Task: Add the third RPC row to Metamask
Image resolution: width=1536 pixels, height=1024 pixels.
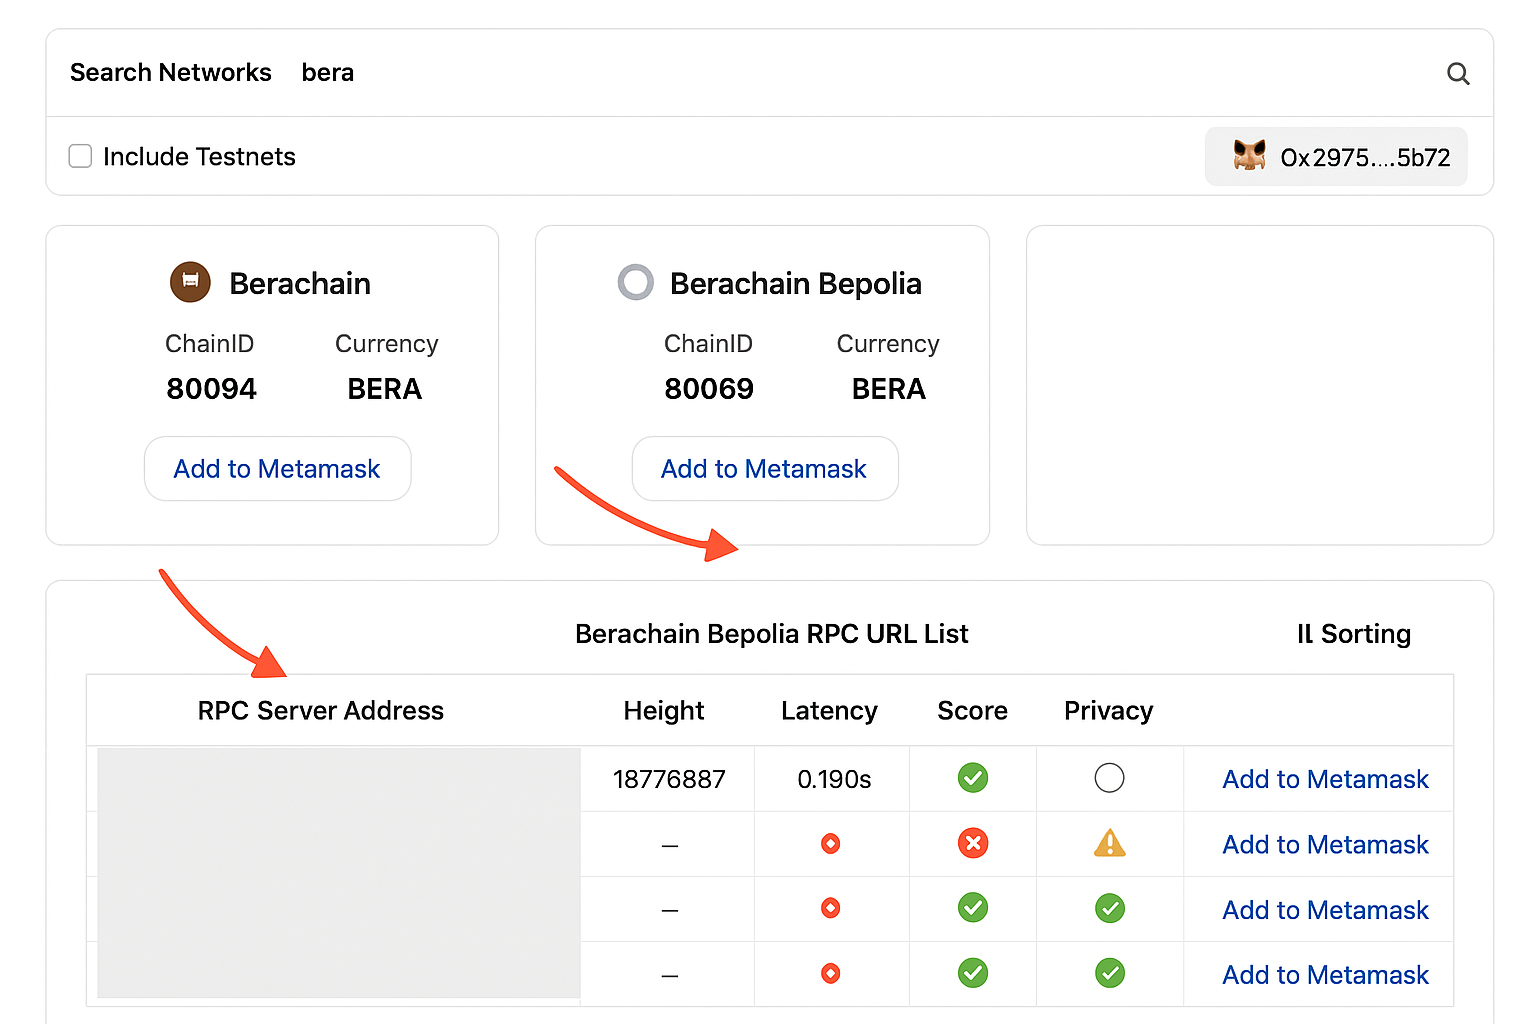Action: [1325, 910]
